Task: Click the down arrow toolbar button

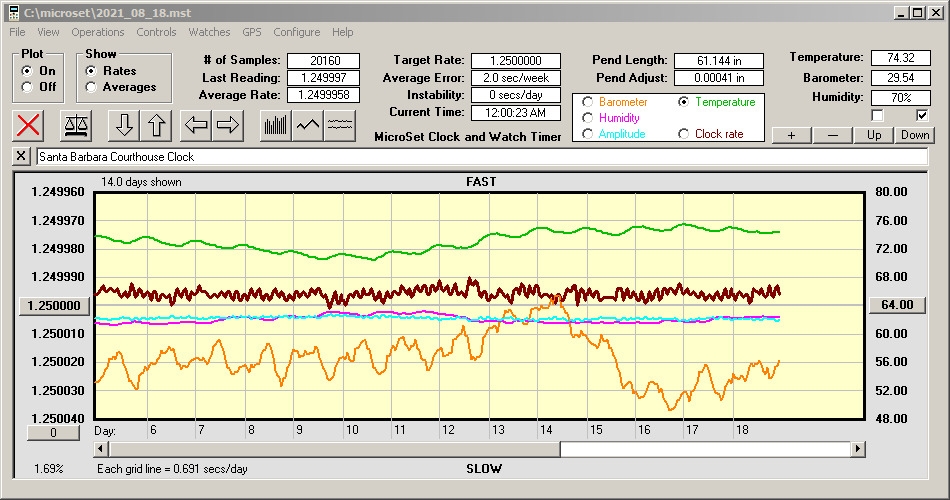Action: coord(124,125)
